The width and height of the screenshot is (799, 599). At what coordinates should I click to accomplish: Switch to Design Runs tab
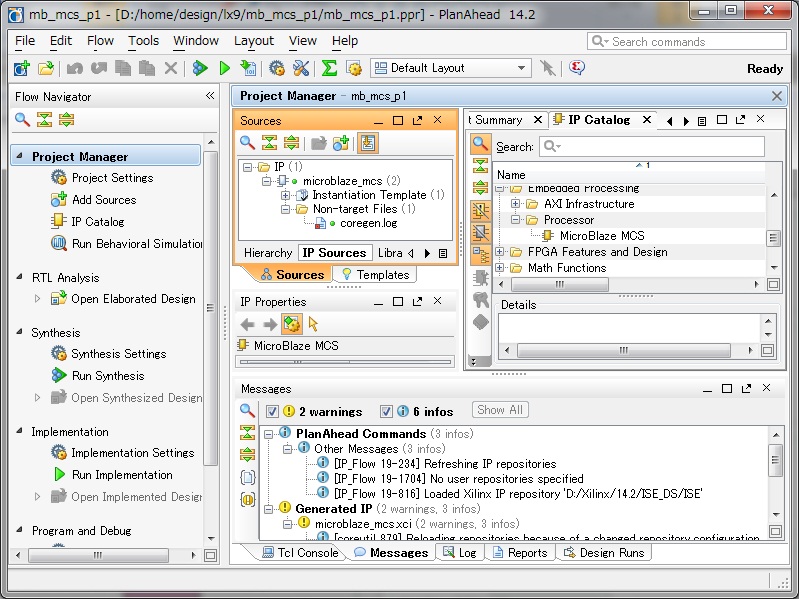pos(604,553)
